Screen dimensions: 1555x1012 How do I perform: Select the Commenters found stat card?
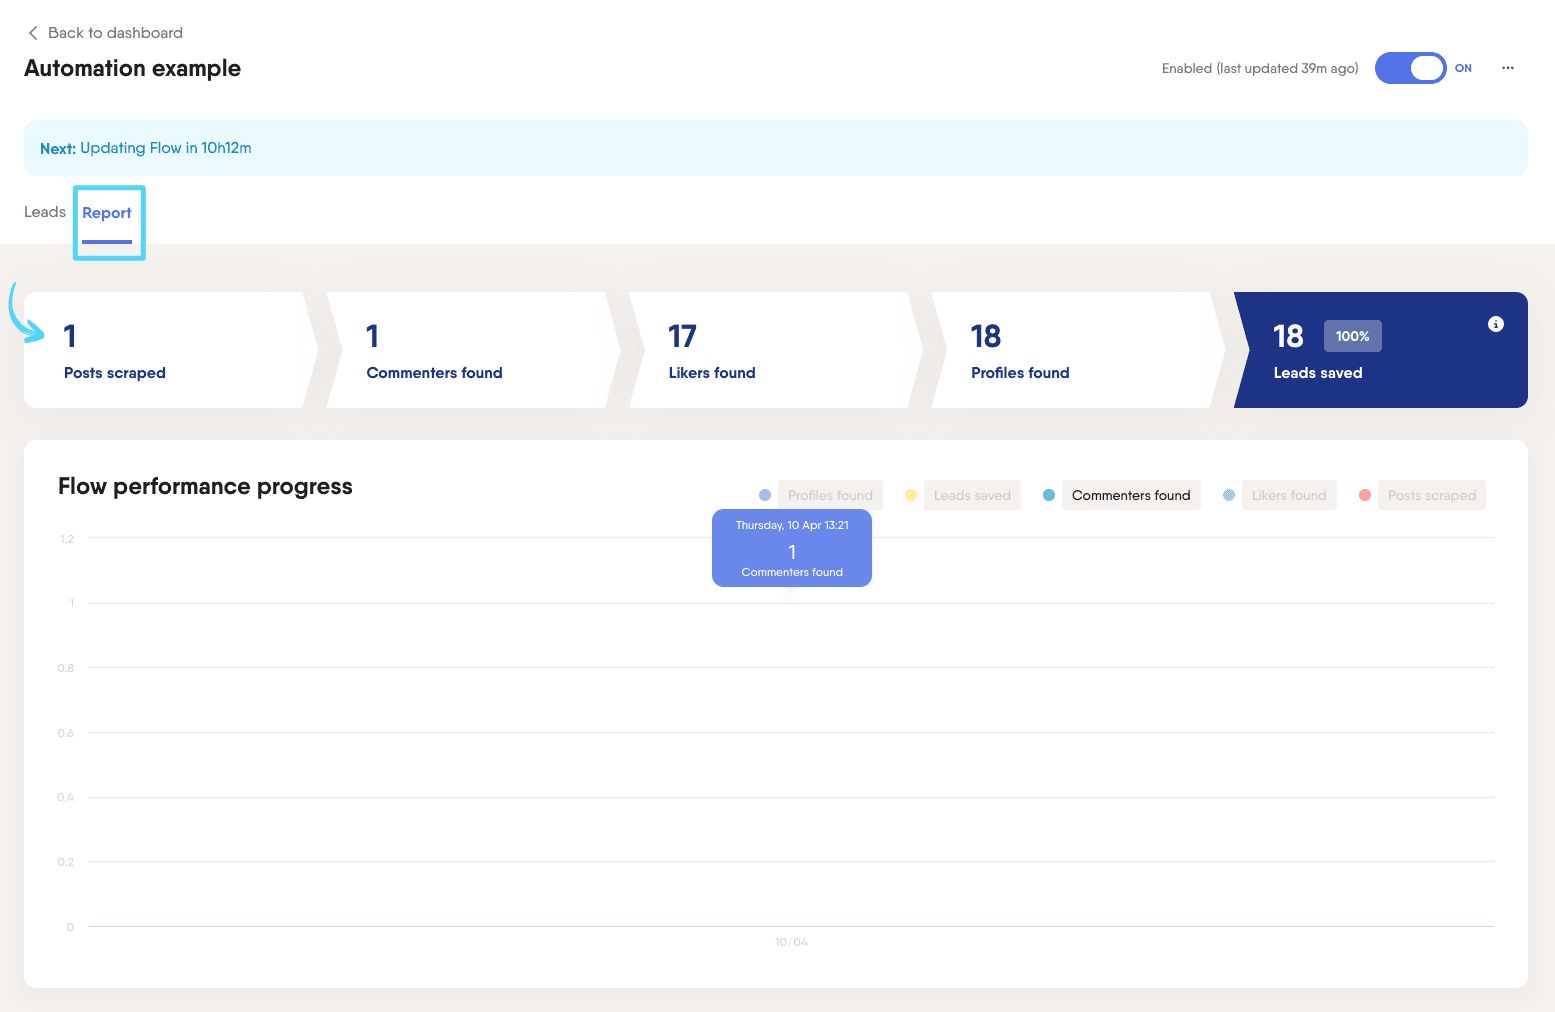(473, 350)
